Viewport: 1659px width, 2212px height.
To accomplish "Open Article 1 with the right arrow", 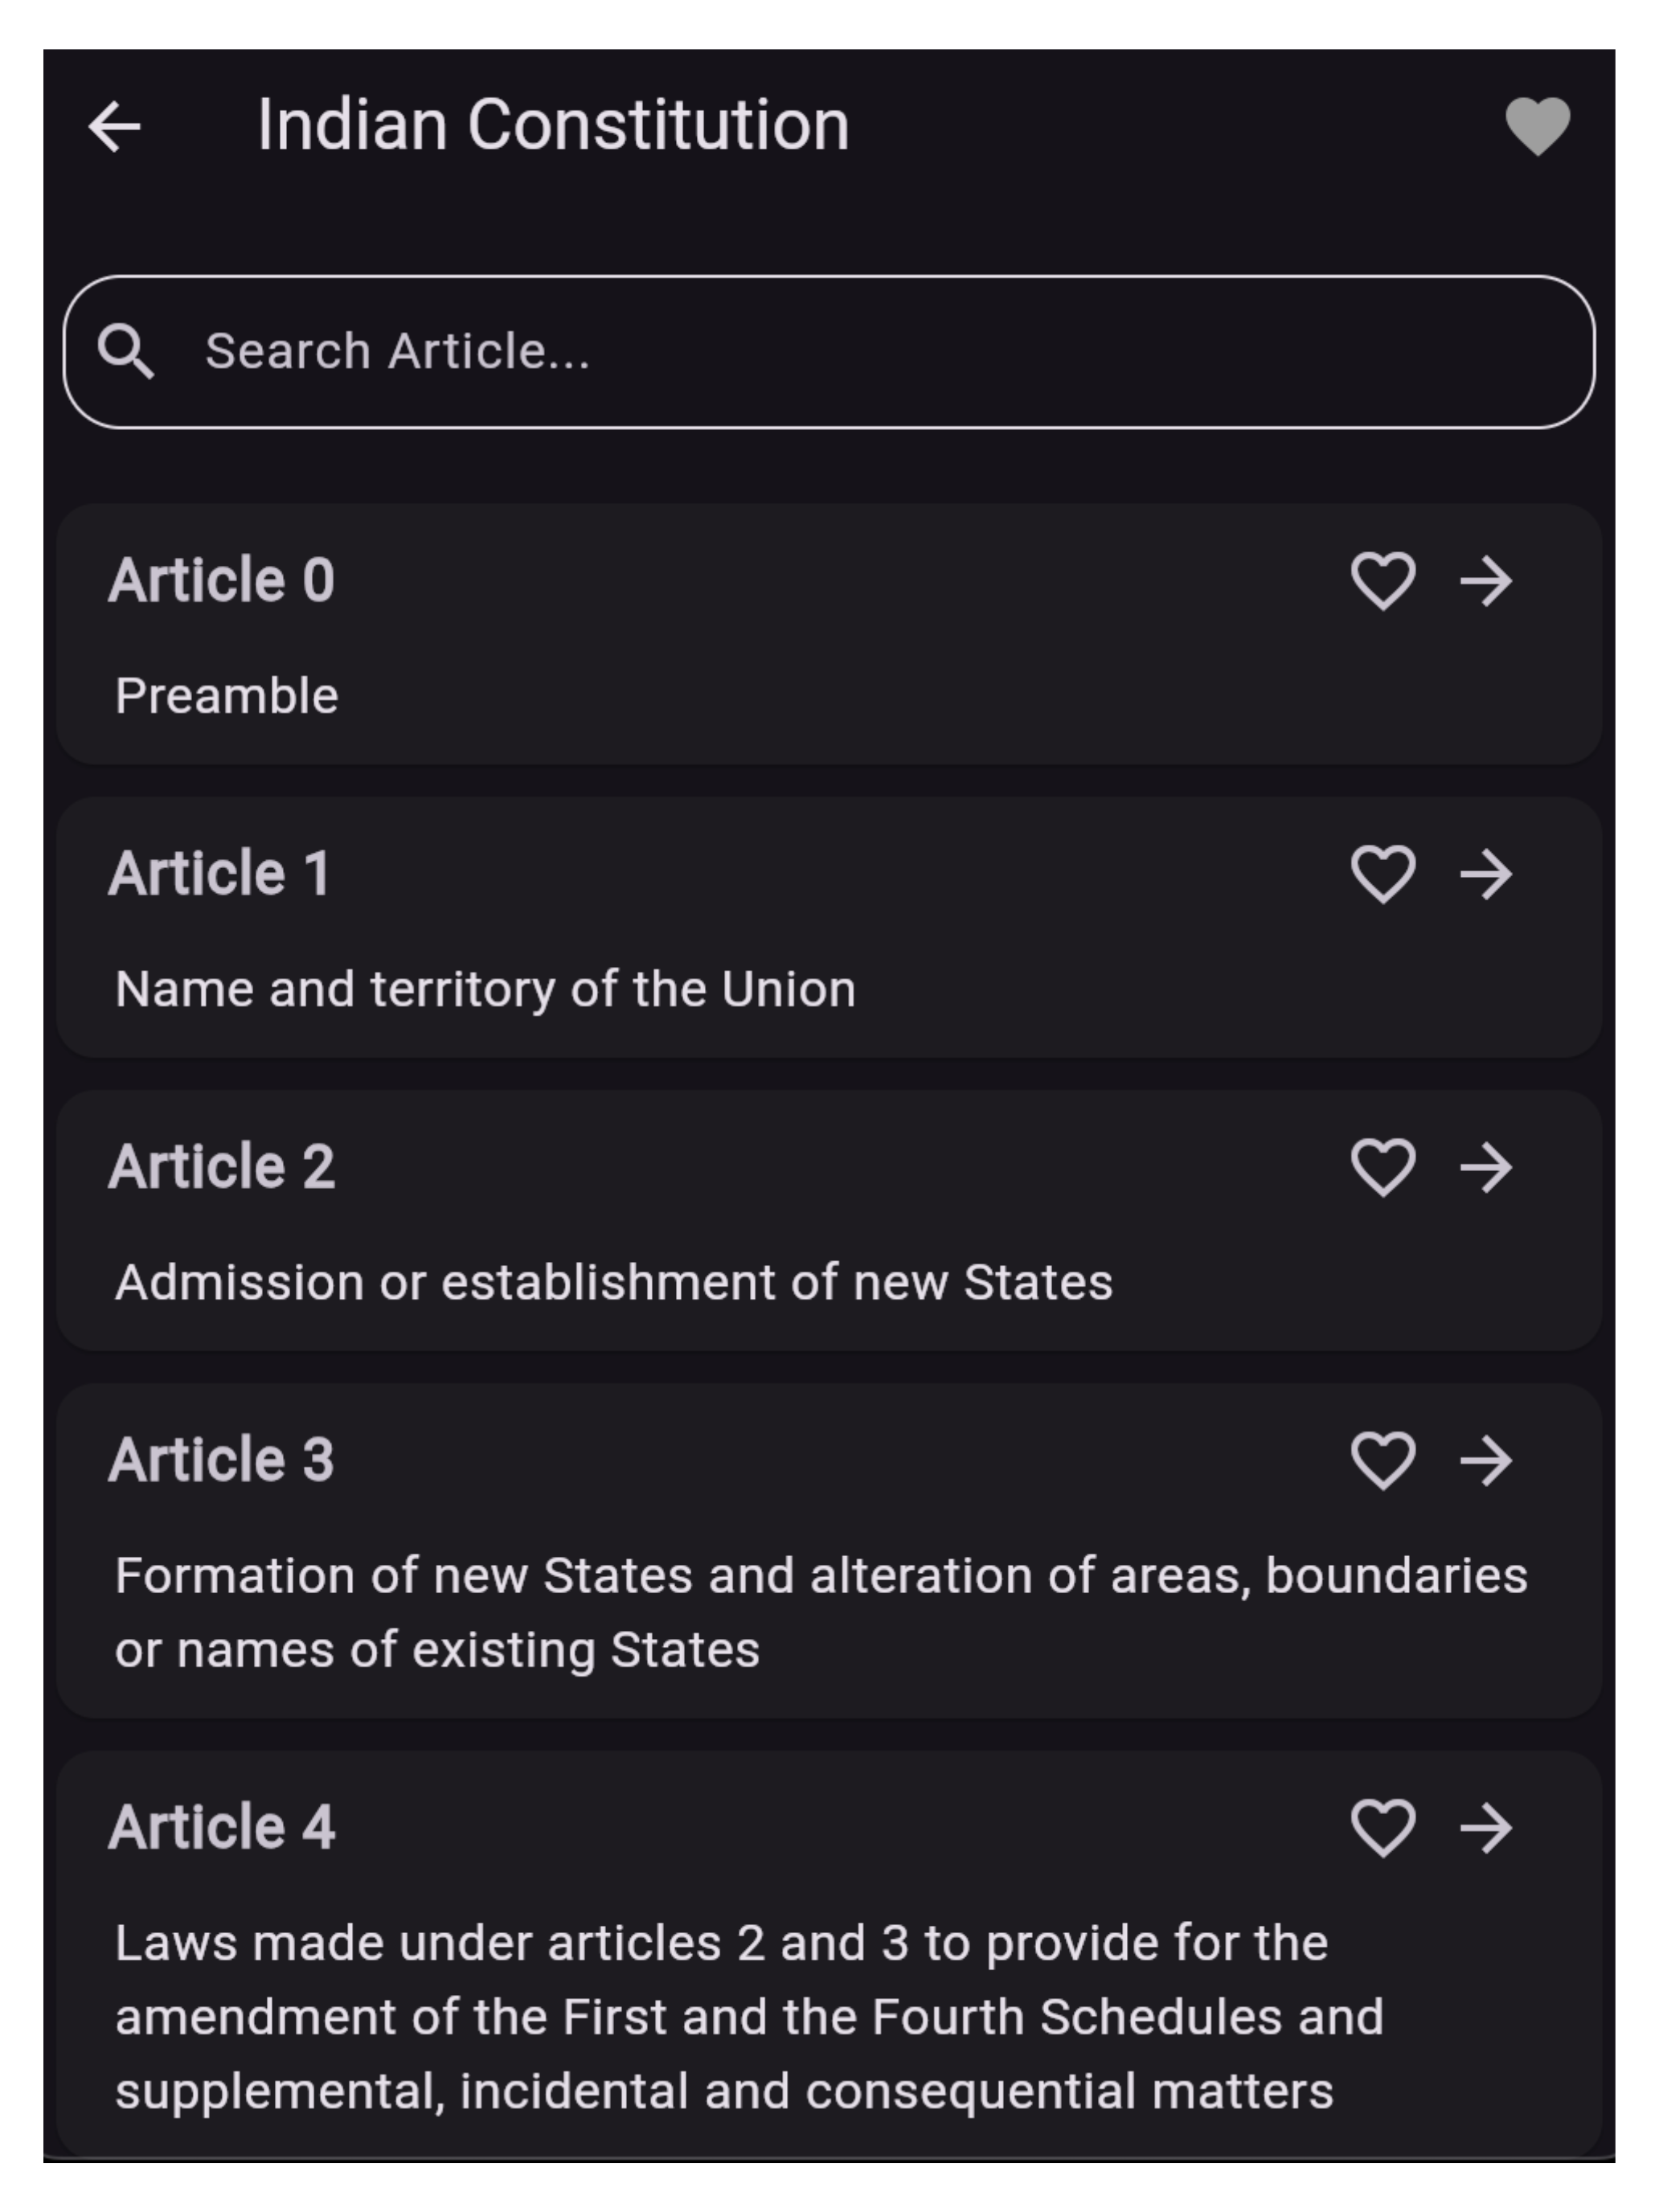I will click(1486, 874).
